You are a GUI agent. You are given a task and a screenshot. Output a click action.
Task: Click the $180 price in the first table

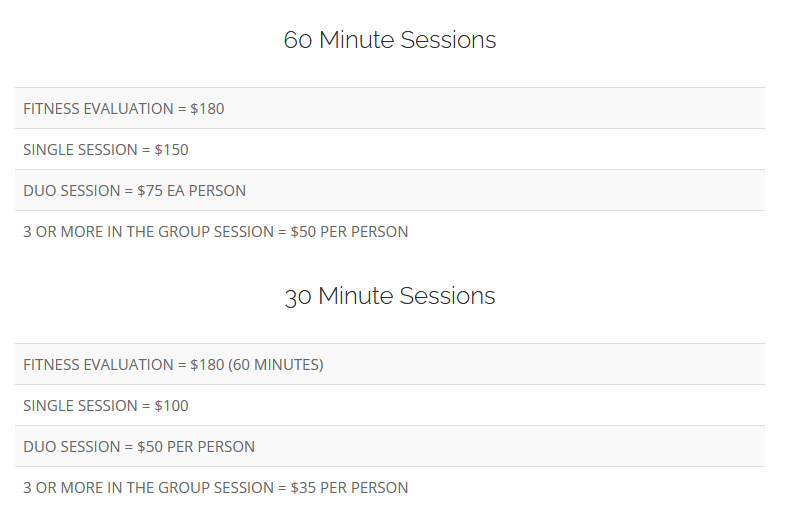coord(207,108)
